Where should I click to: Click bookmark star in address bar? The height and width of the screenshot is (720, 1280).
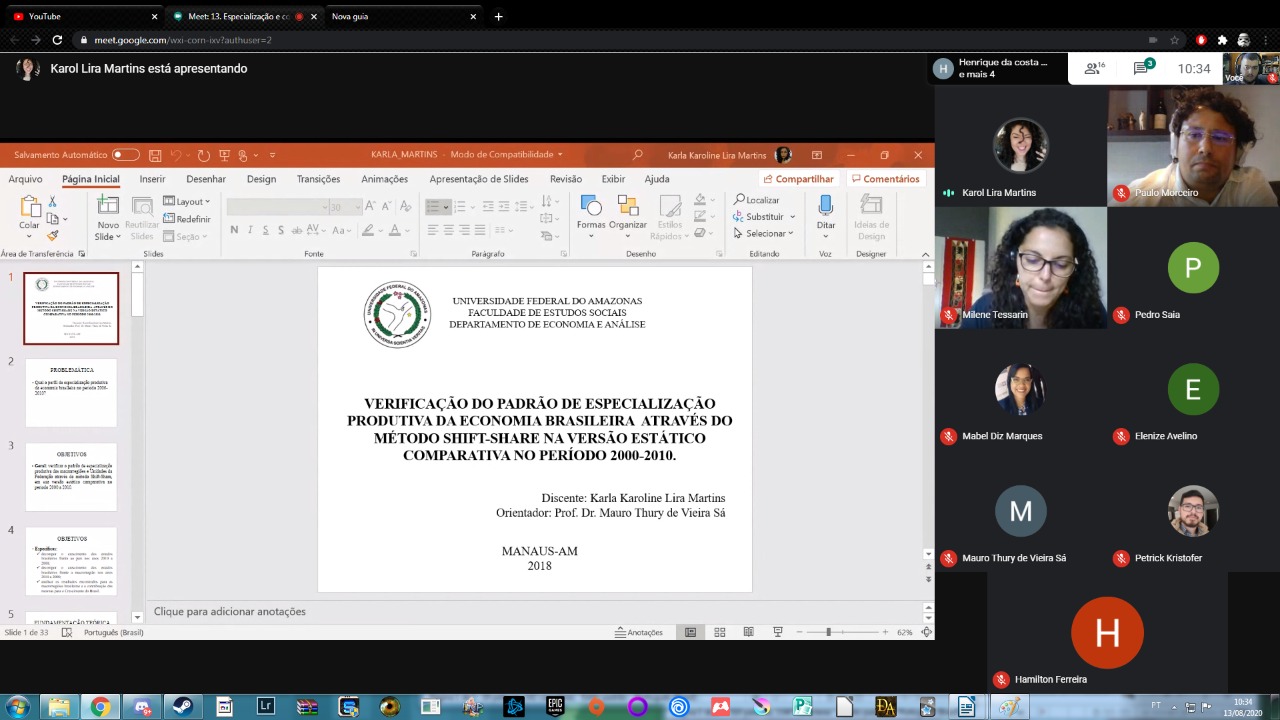click(1174, 40)
